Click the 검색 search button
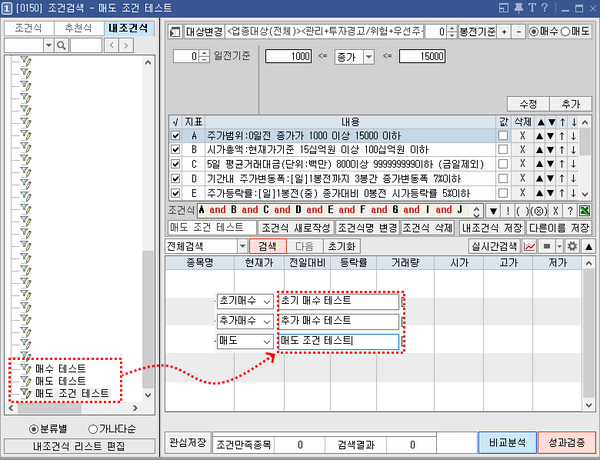Screen dimensions: 600x460 [x=268, y=246]
